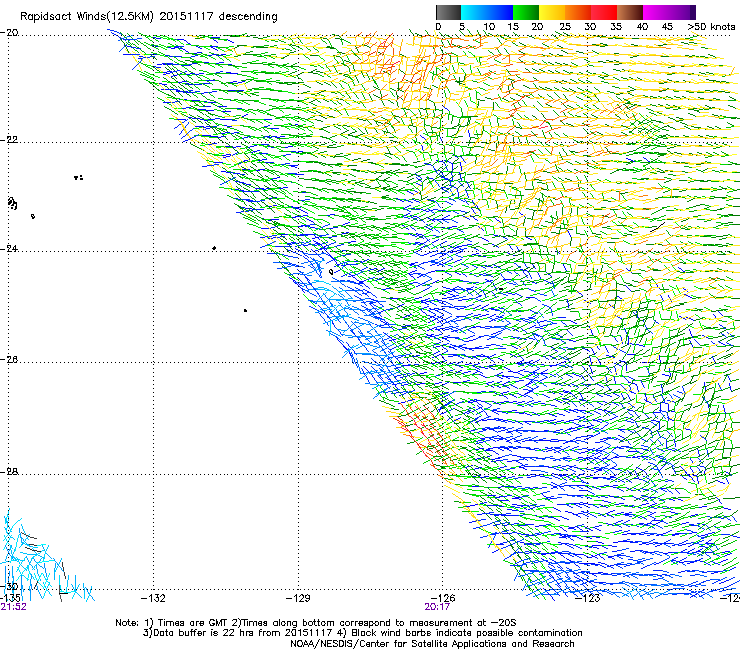Click the longitude label '-126'
The image size is (740, 650).
pos(443,598)
